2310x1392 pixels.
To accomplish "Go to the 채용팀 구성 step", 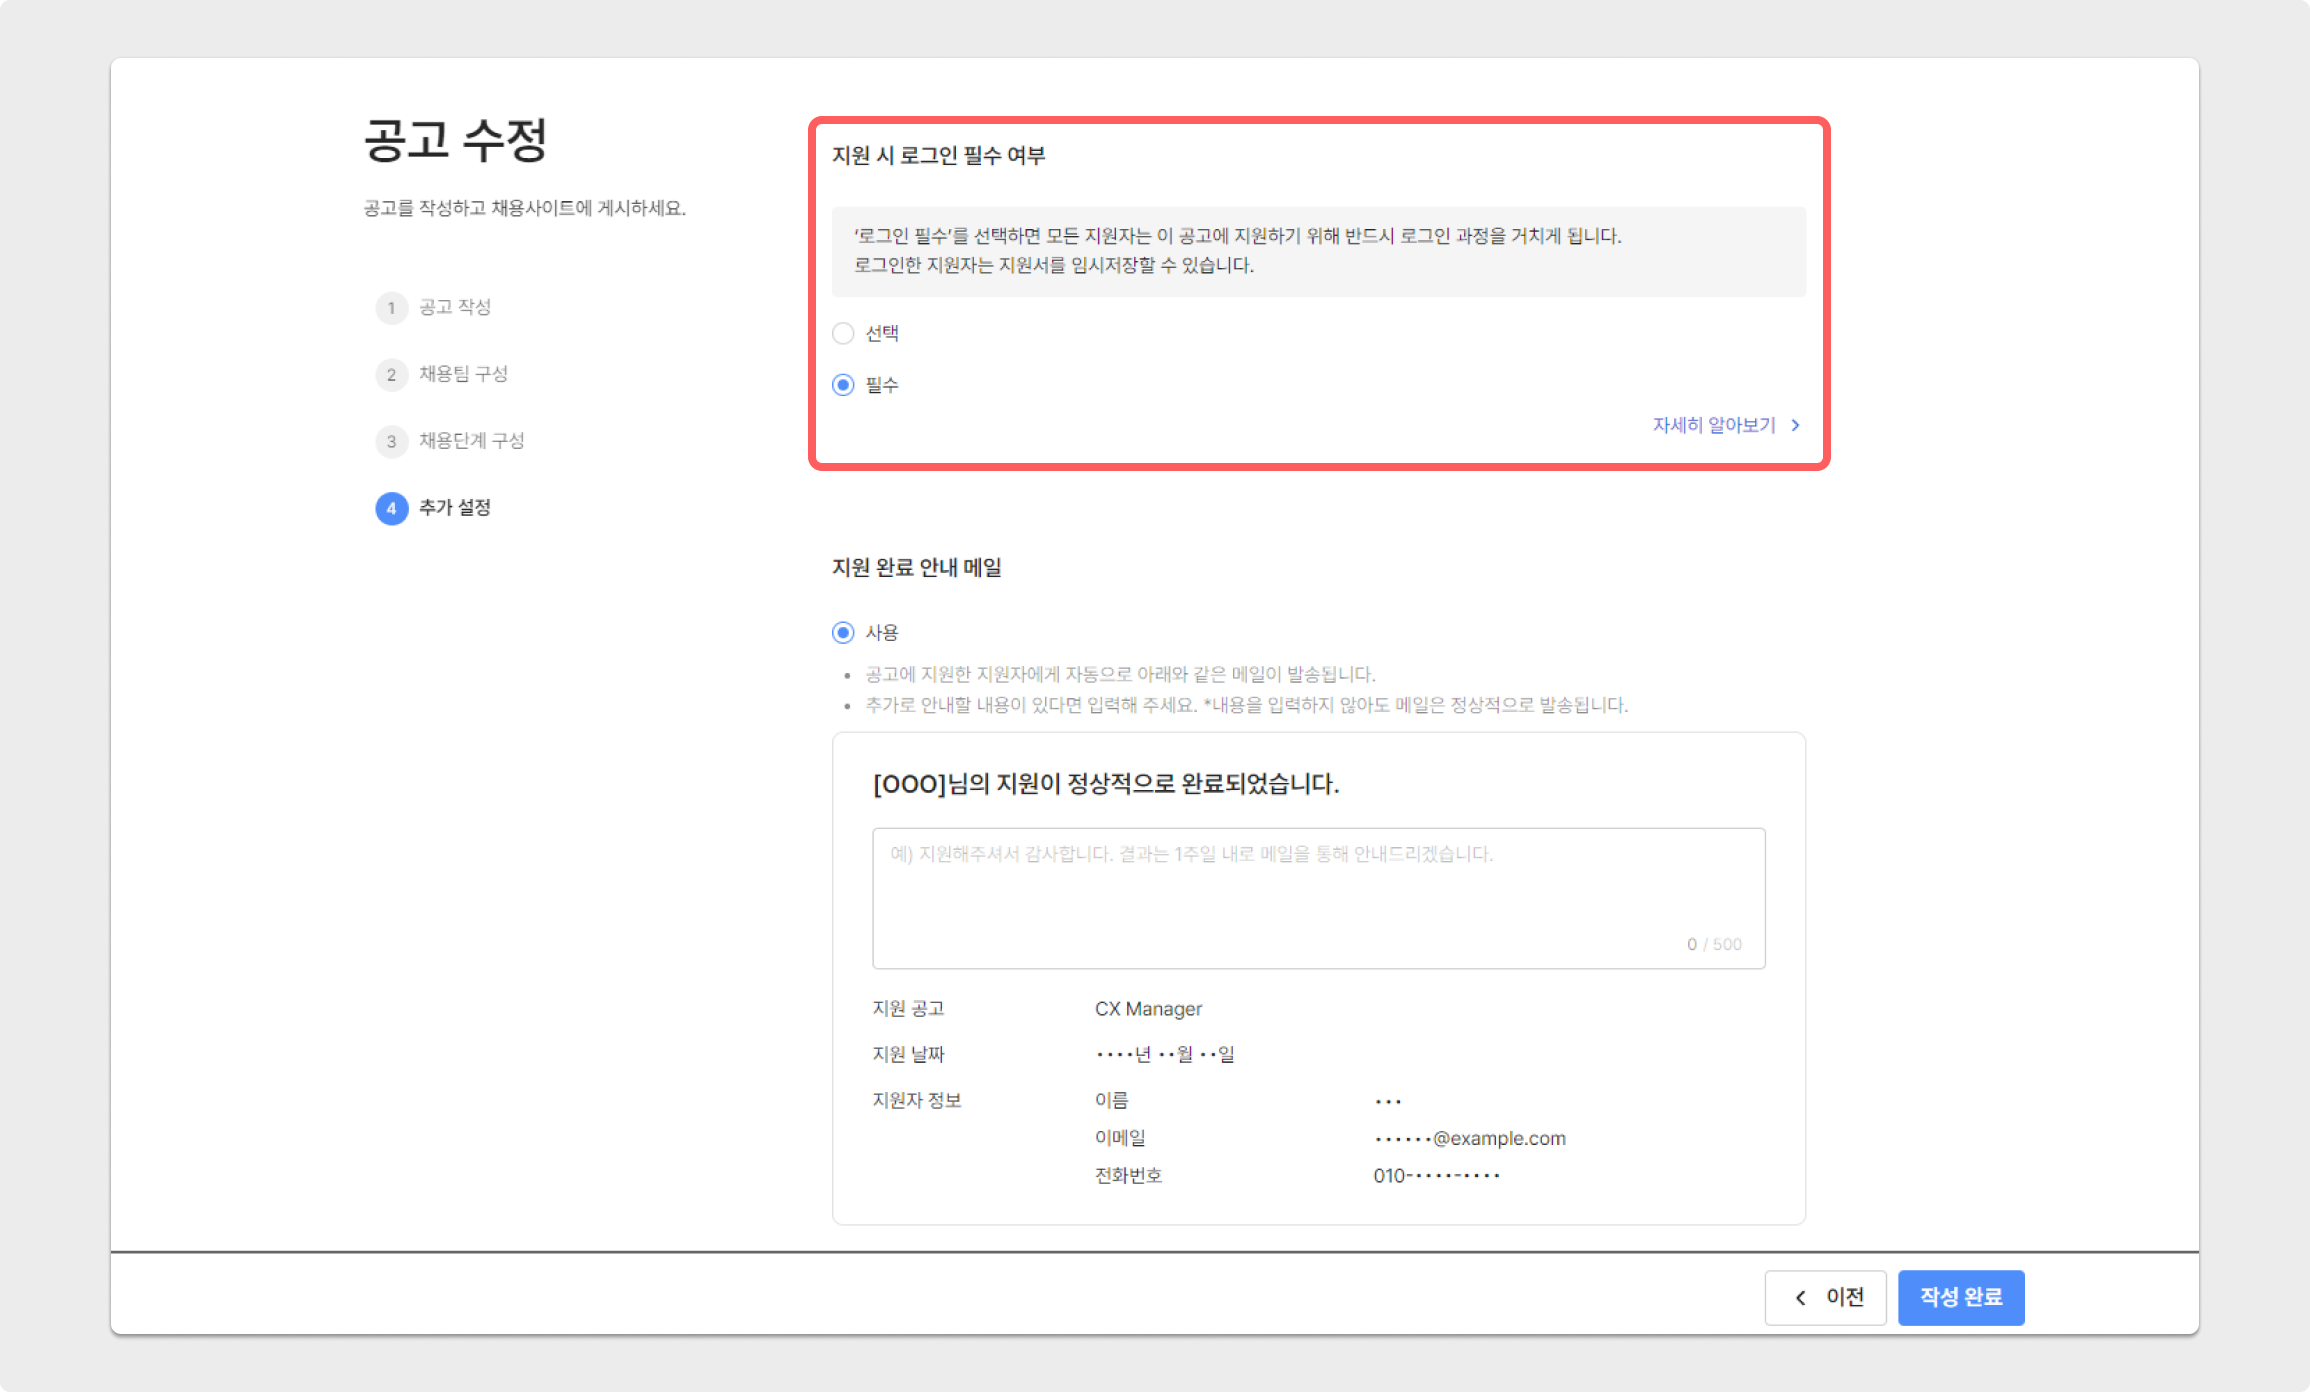I will click(463, 375).
